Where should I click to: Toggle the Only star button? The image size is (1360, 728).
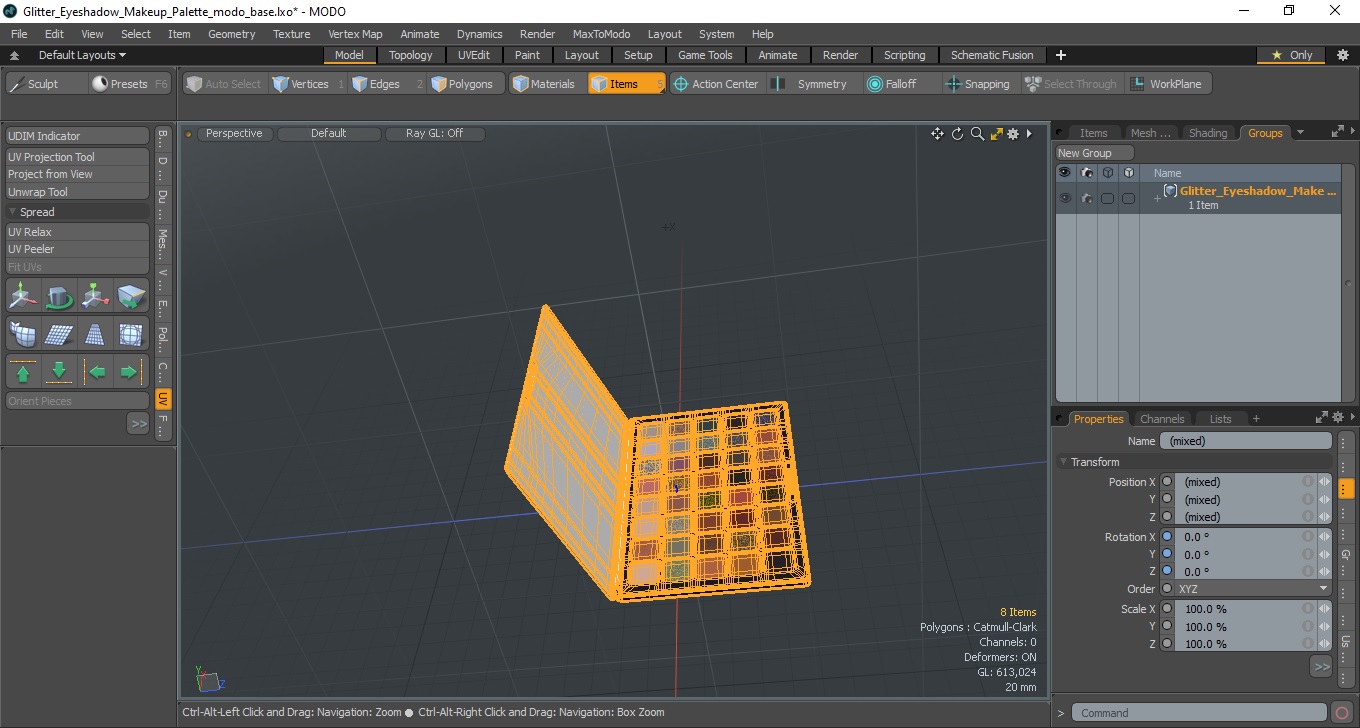pos(1292,55)
